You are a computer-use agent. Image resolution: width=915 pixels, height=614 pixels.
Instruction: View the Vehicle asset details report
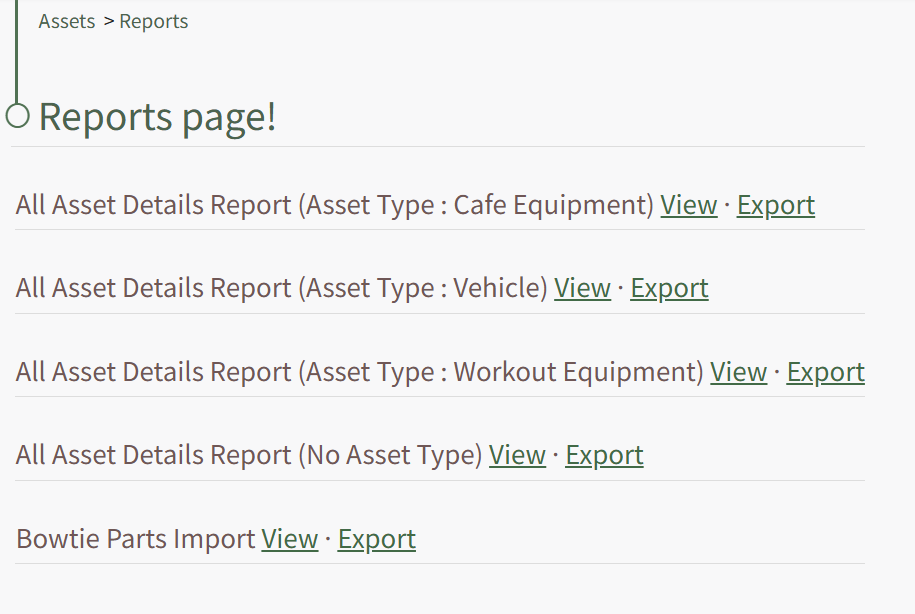click(582, 288)
